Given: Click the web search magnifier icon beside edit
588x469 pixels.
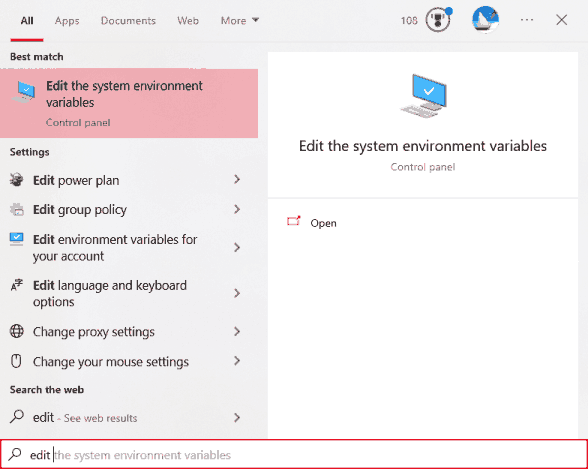Looking at the screenshot, I should click(16, 417).
